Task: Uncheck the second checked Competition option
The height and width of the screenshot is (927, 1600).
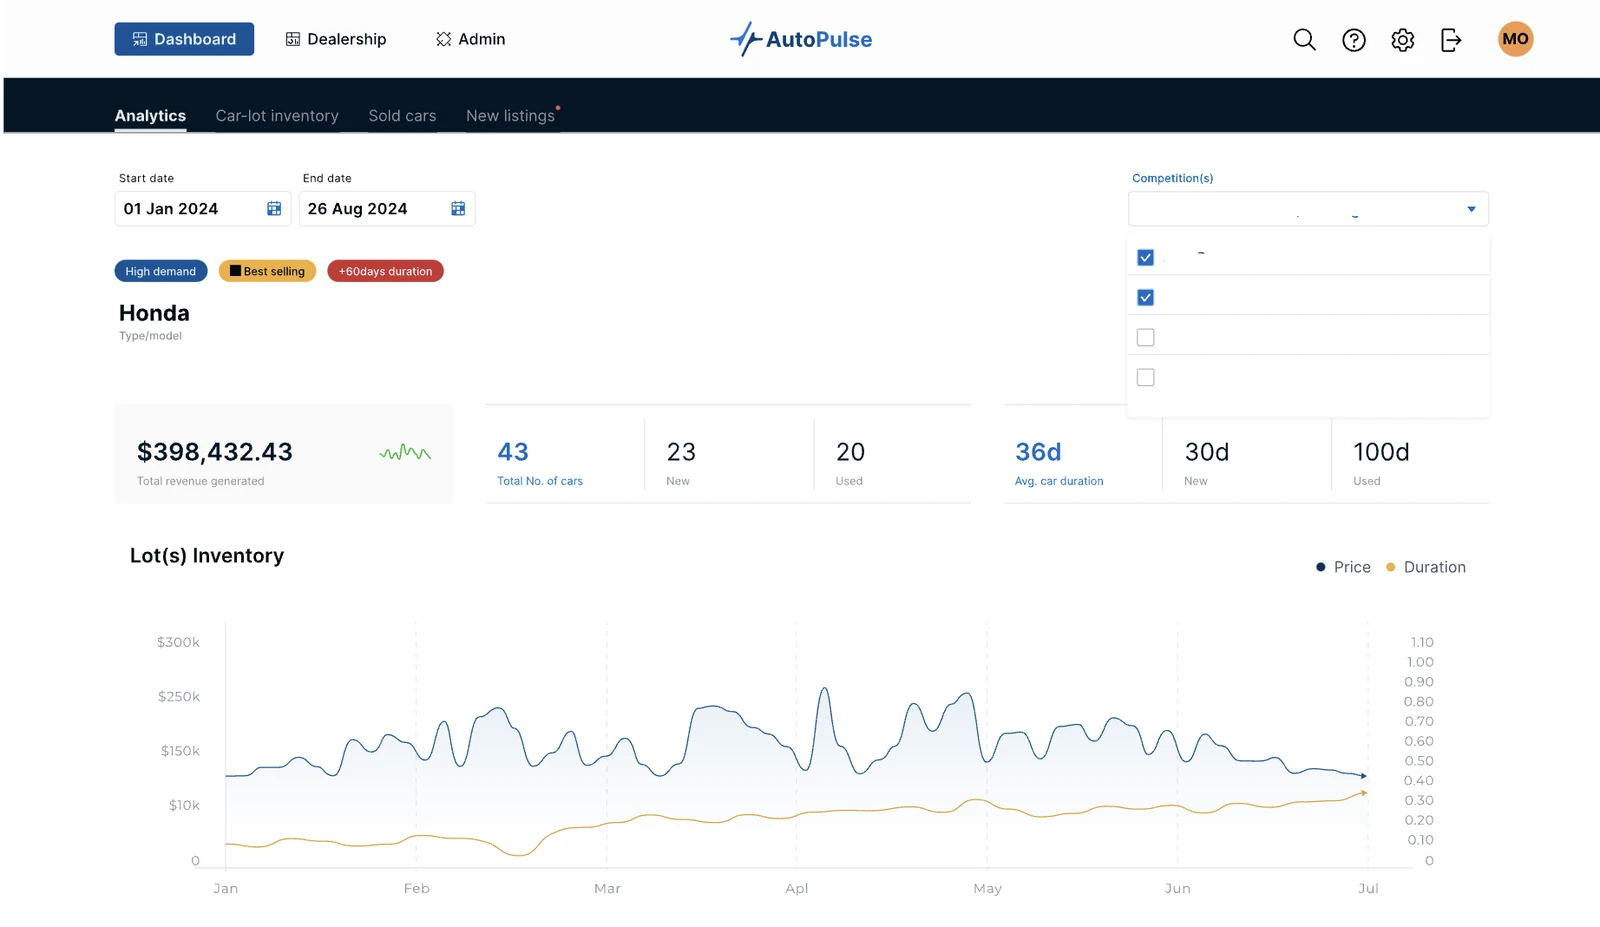Action: click(x=1146, y=297)
